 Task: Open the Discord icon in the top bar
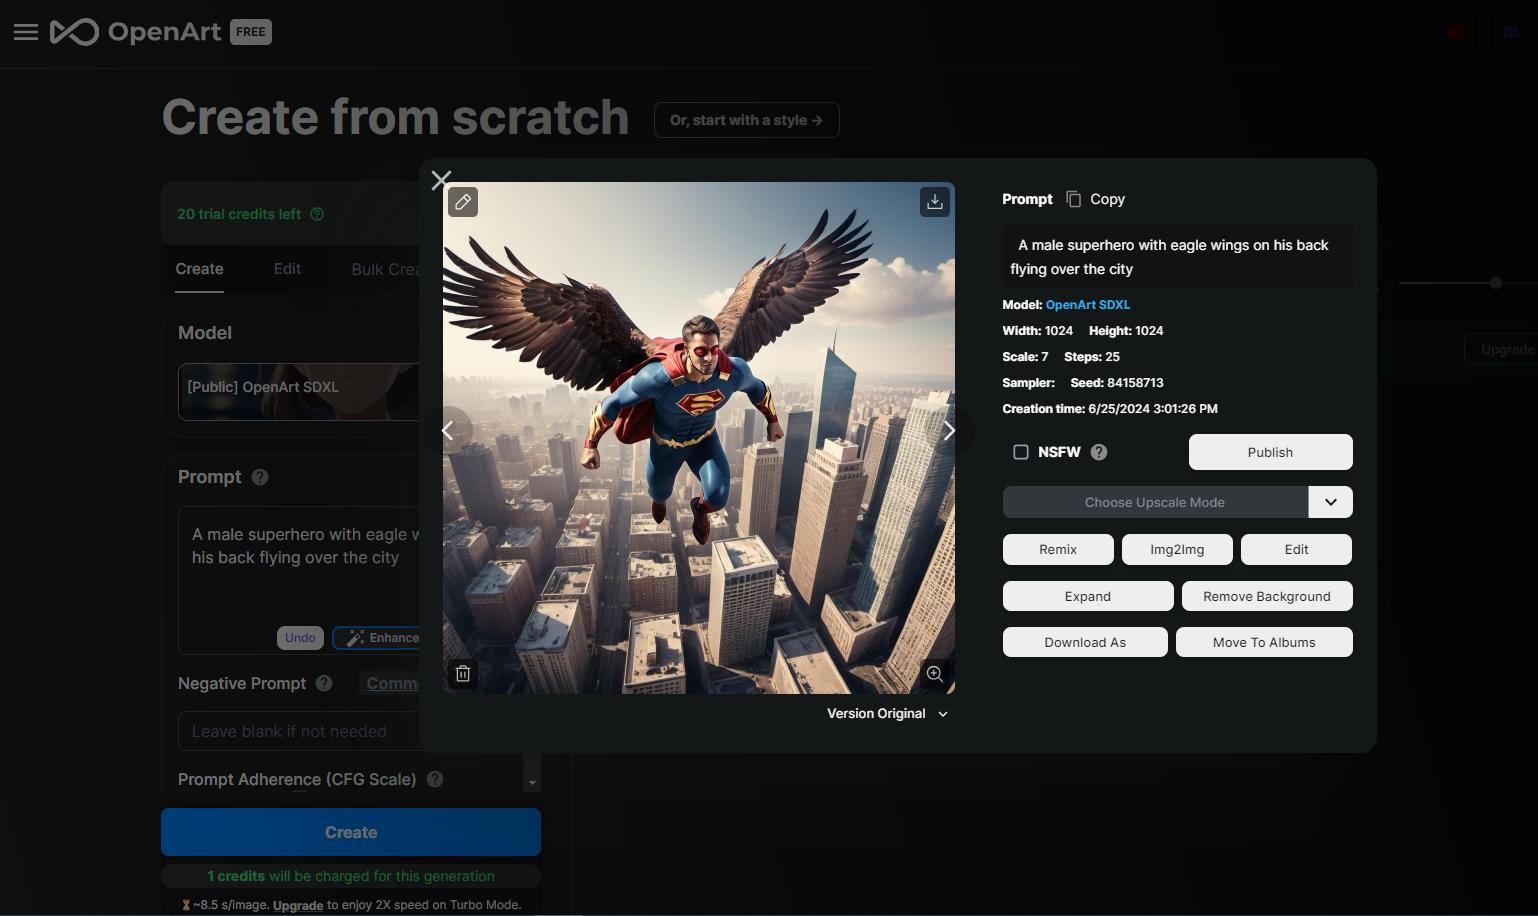click(1510, 31)
